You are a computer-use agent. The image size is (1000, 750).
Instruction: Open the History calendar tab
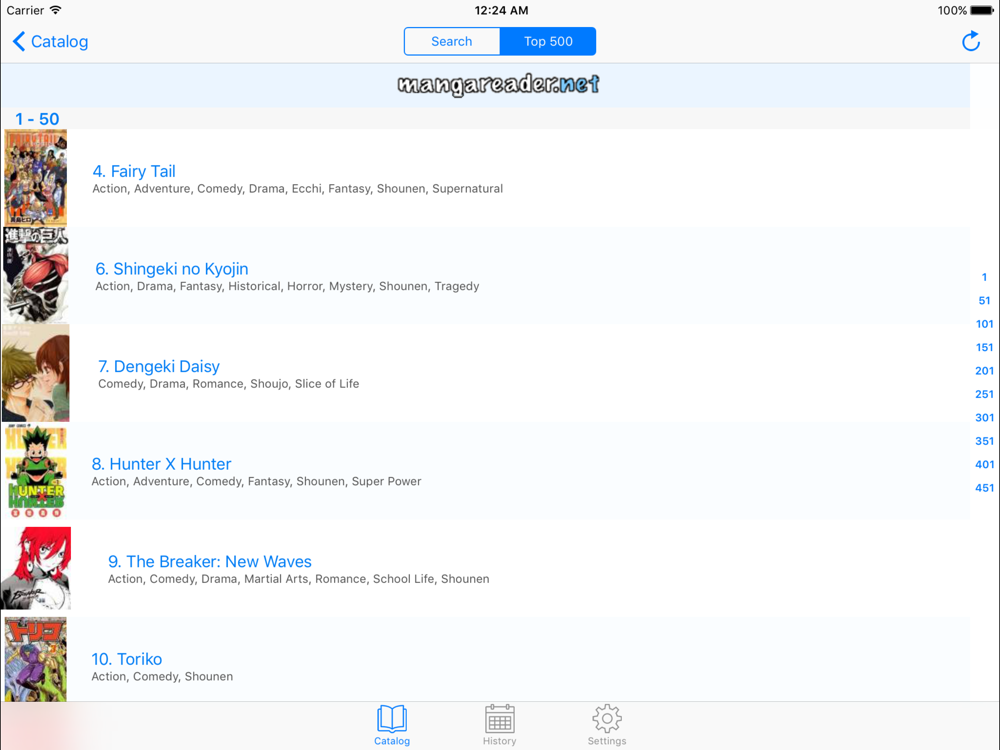click(499, 725)
